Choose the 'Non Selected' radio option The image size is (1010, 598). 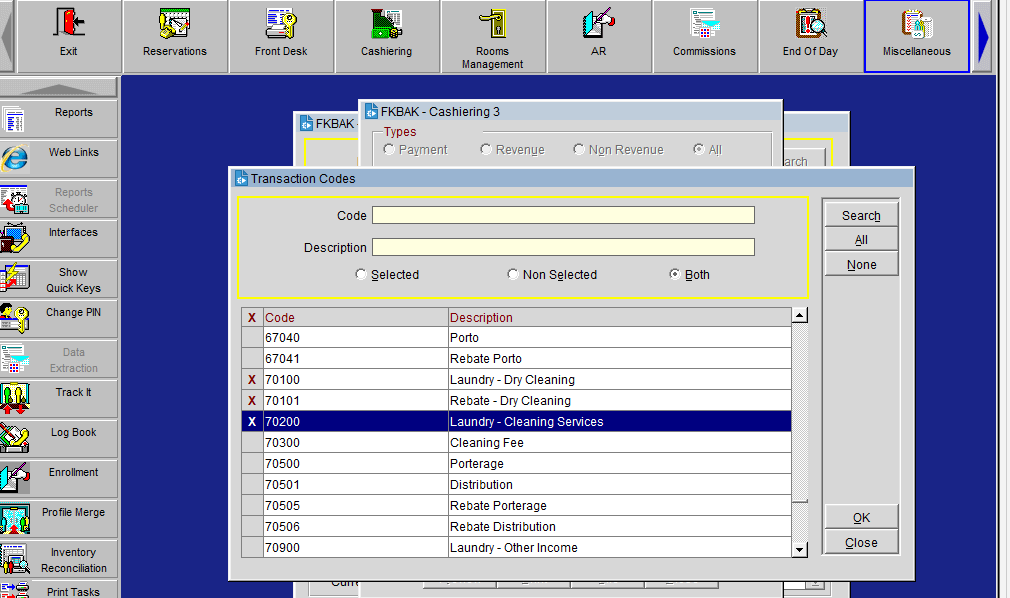(x=513, y=275)
